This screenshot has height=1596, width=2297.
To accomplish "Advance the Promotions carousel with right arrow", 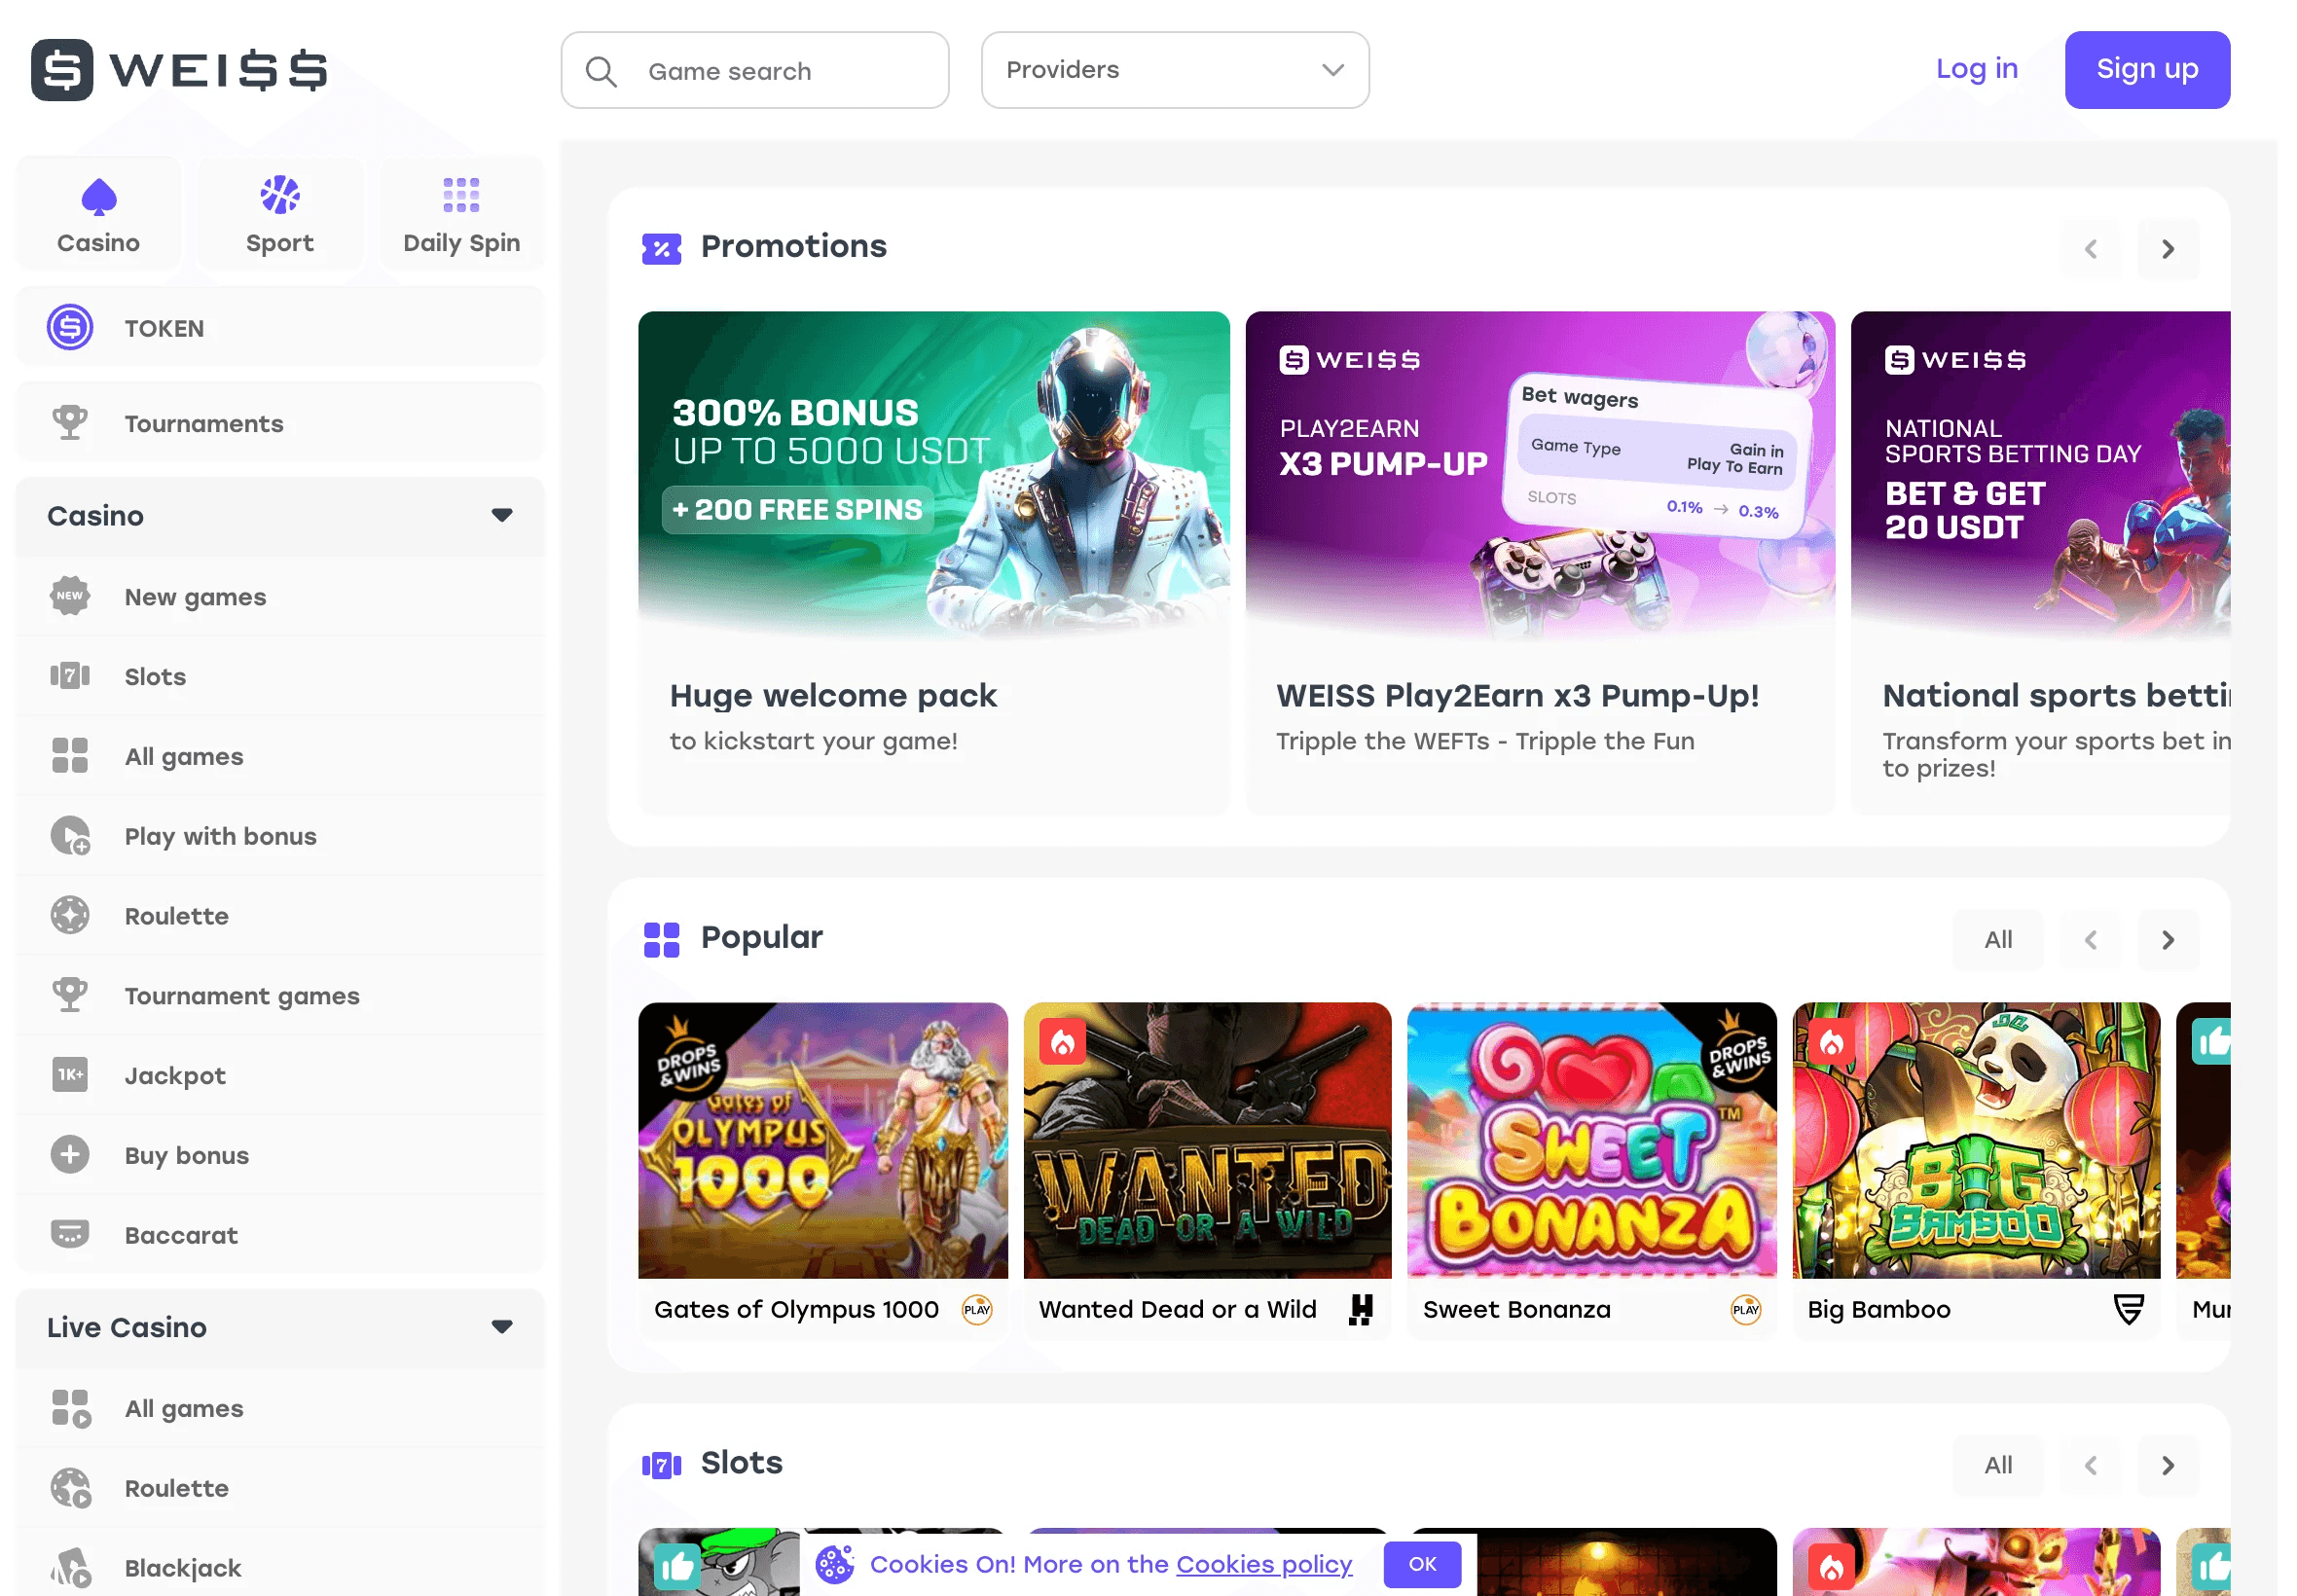I will click(x=2167, y=248).
